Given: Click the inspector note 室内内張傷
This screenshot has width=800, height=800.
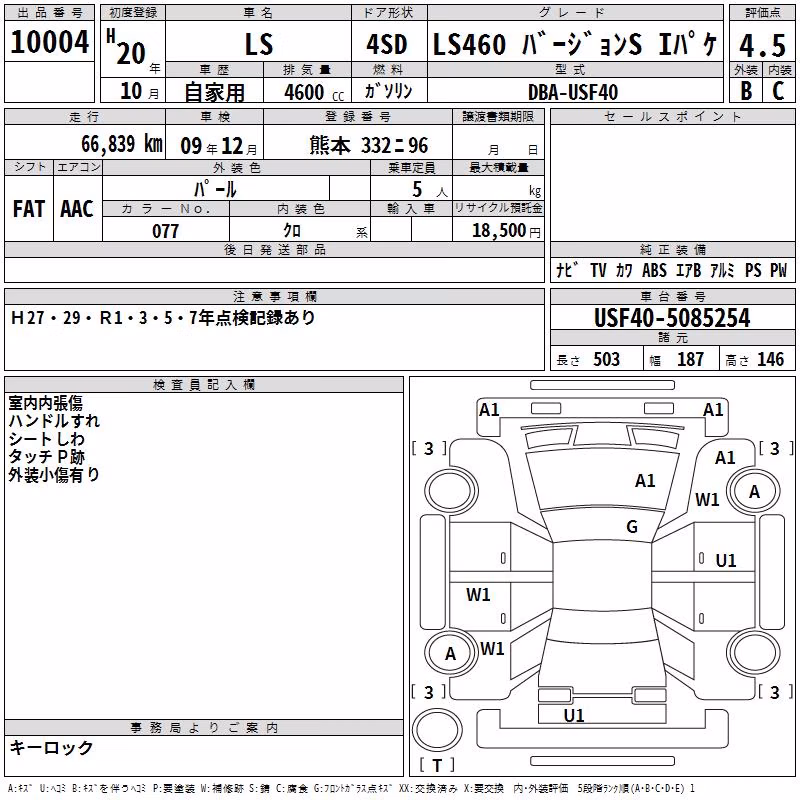Looking at the screenshot, I should [x=45, y=403].
